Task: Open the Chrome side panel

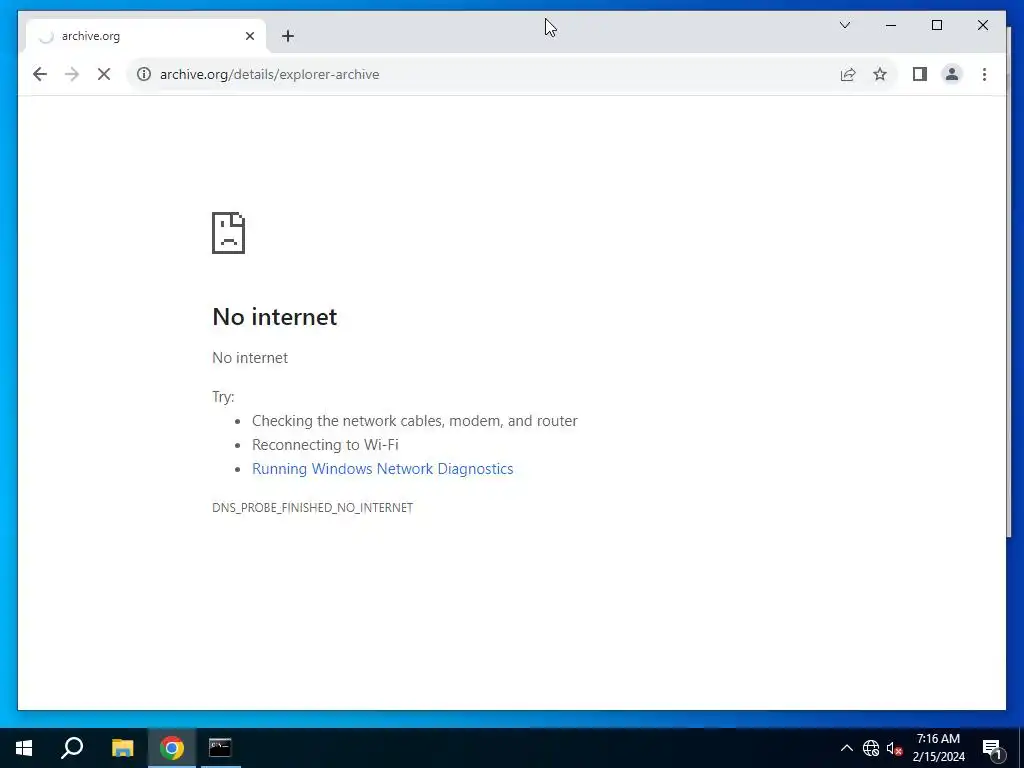Action: (x=920, y=74)
